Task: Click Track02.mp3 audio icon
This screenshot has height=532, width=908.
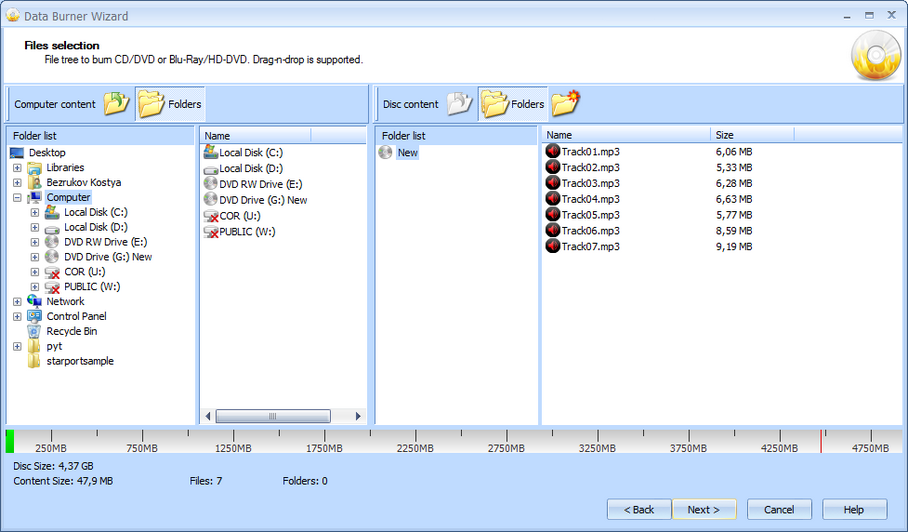Action: (553, 167)
